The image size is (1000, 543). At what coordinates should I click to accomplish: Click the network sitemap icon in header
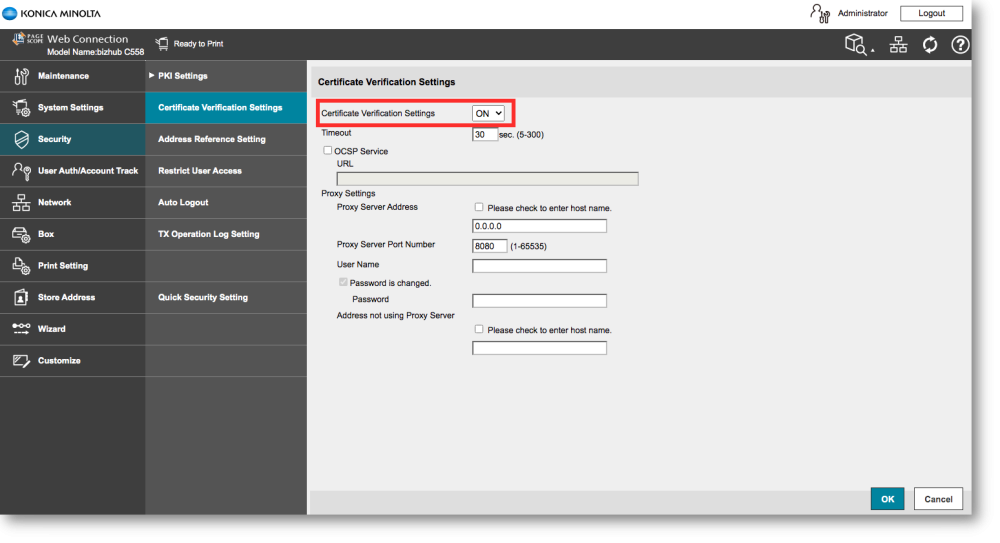tap(899, 44)
